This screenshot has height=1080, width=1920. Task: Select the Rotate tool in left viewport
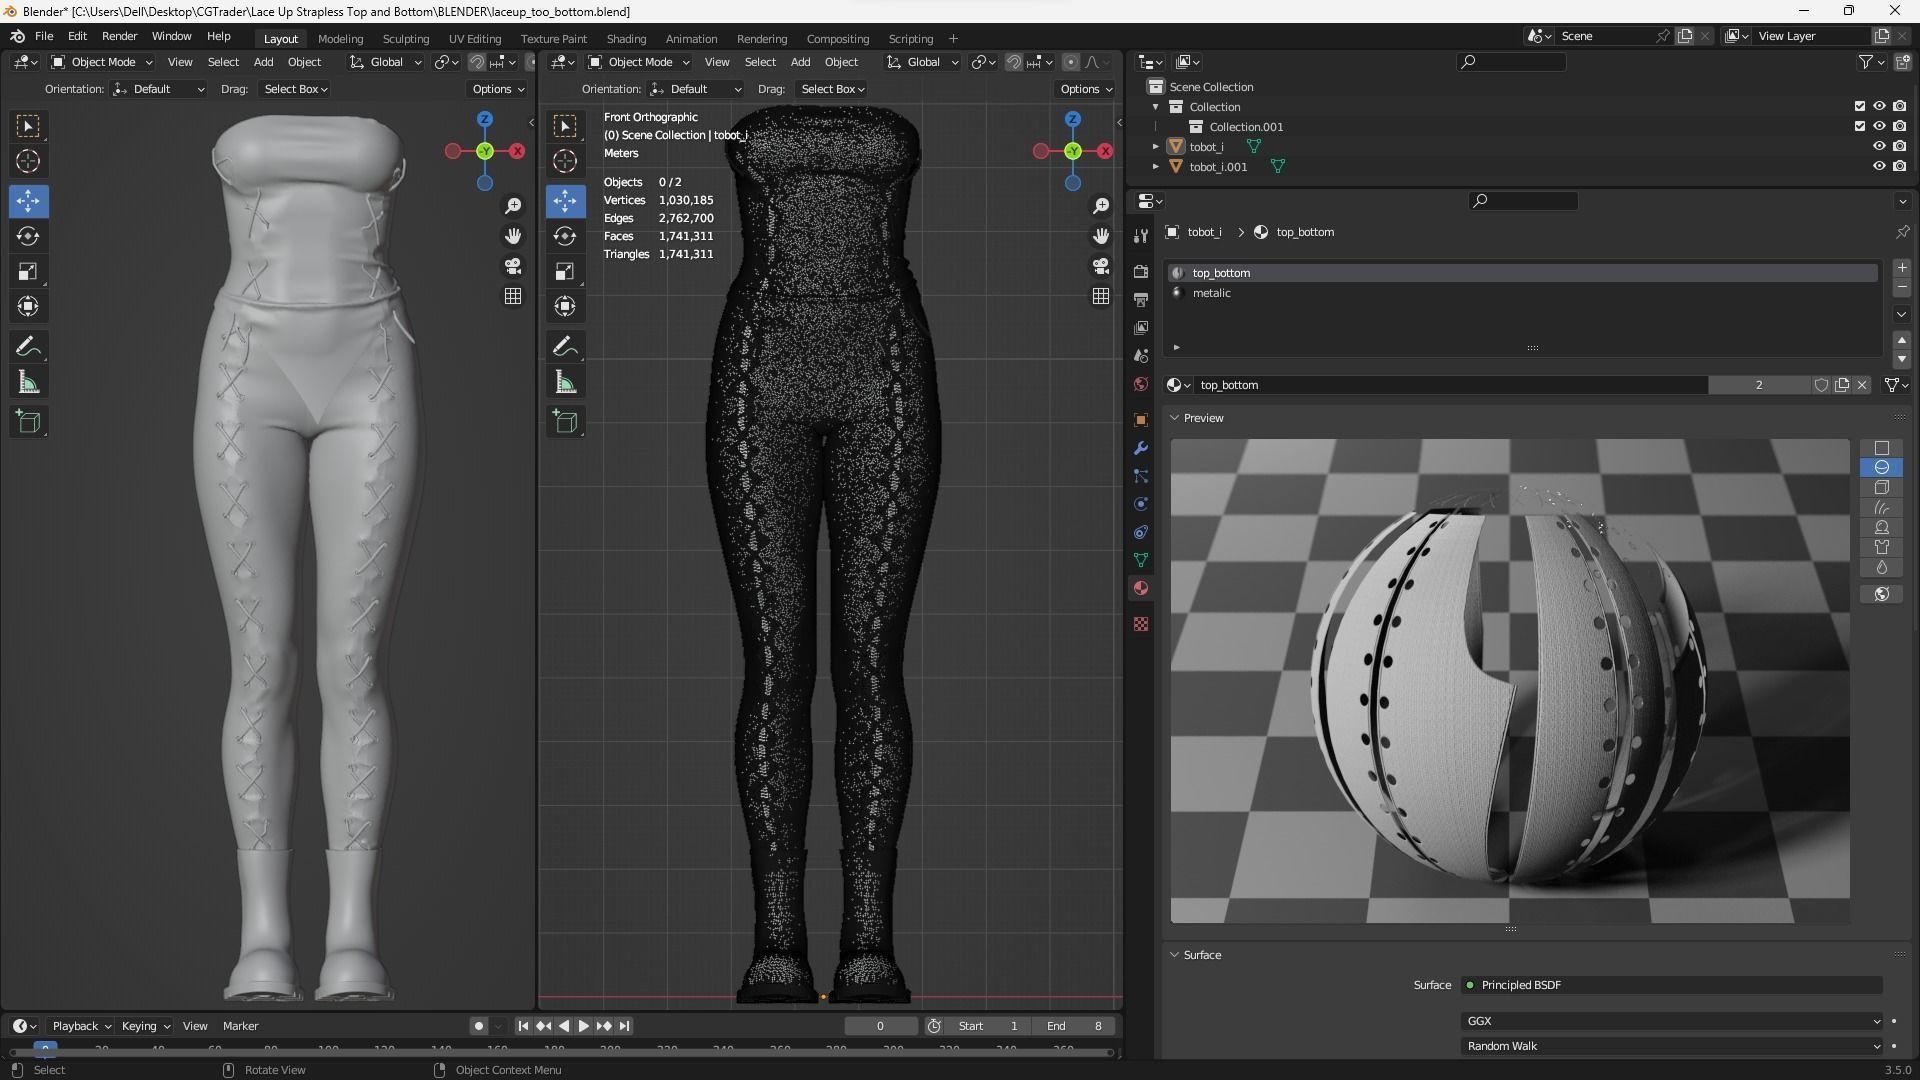[28, 236]
